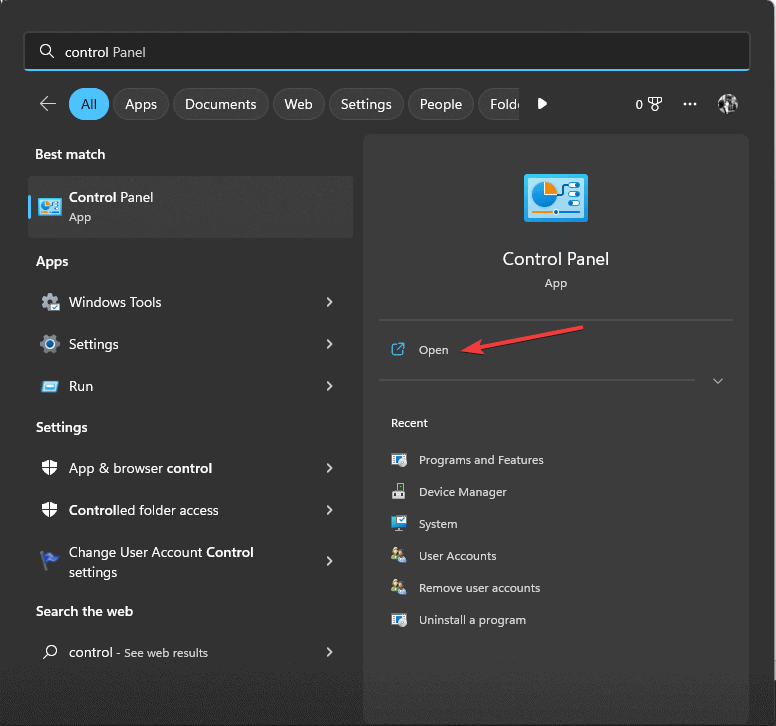The height and width of the screenshot is (726, 776).
Task: Open the three-dot more options menu
Action: click(690, 104)
